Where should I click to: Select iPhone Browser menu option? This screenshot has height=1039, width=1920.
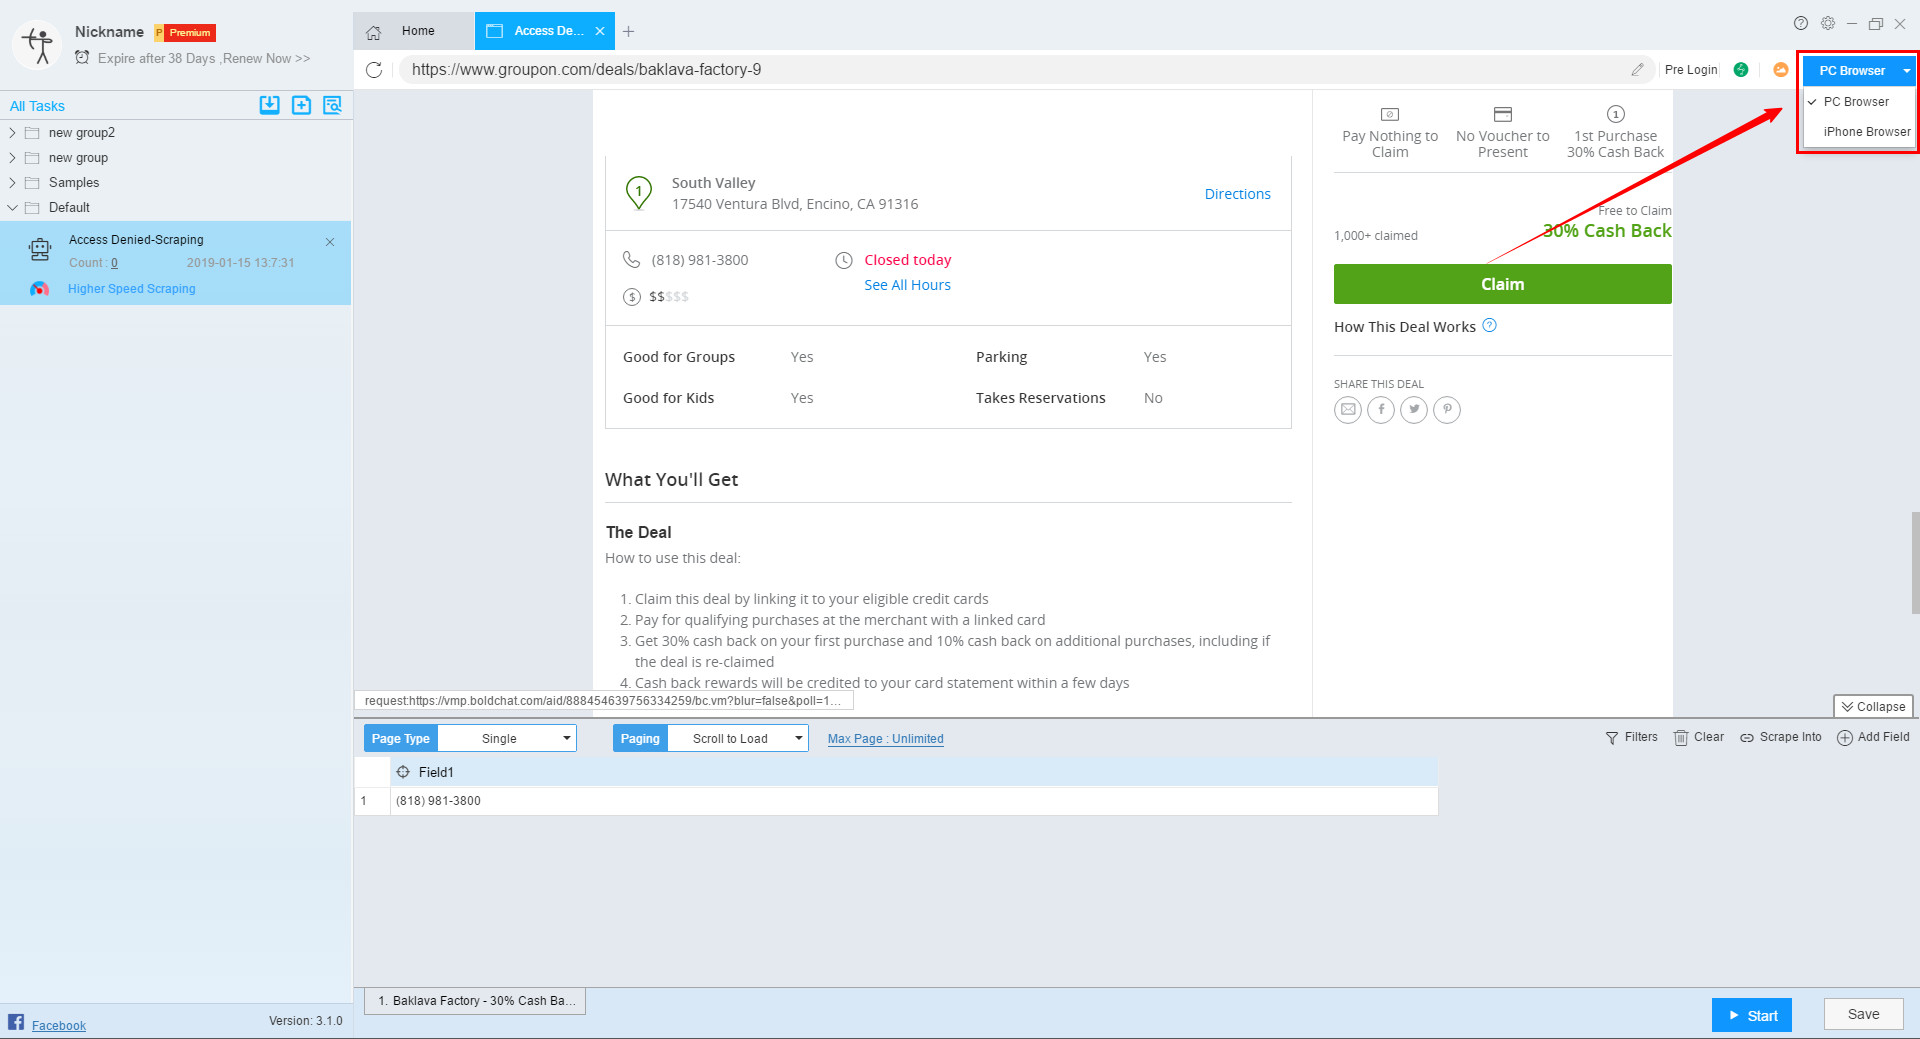point(1859,132)
